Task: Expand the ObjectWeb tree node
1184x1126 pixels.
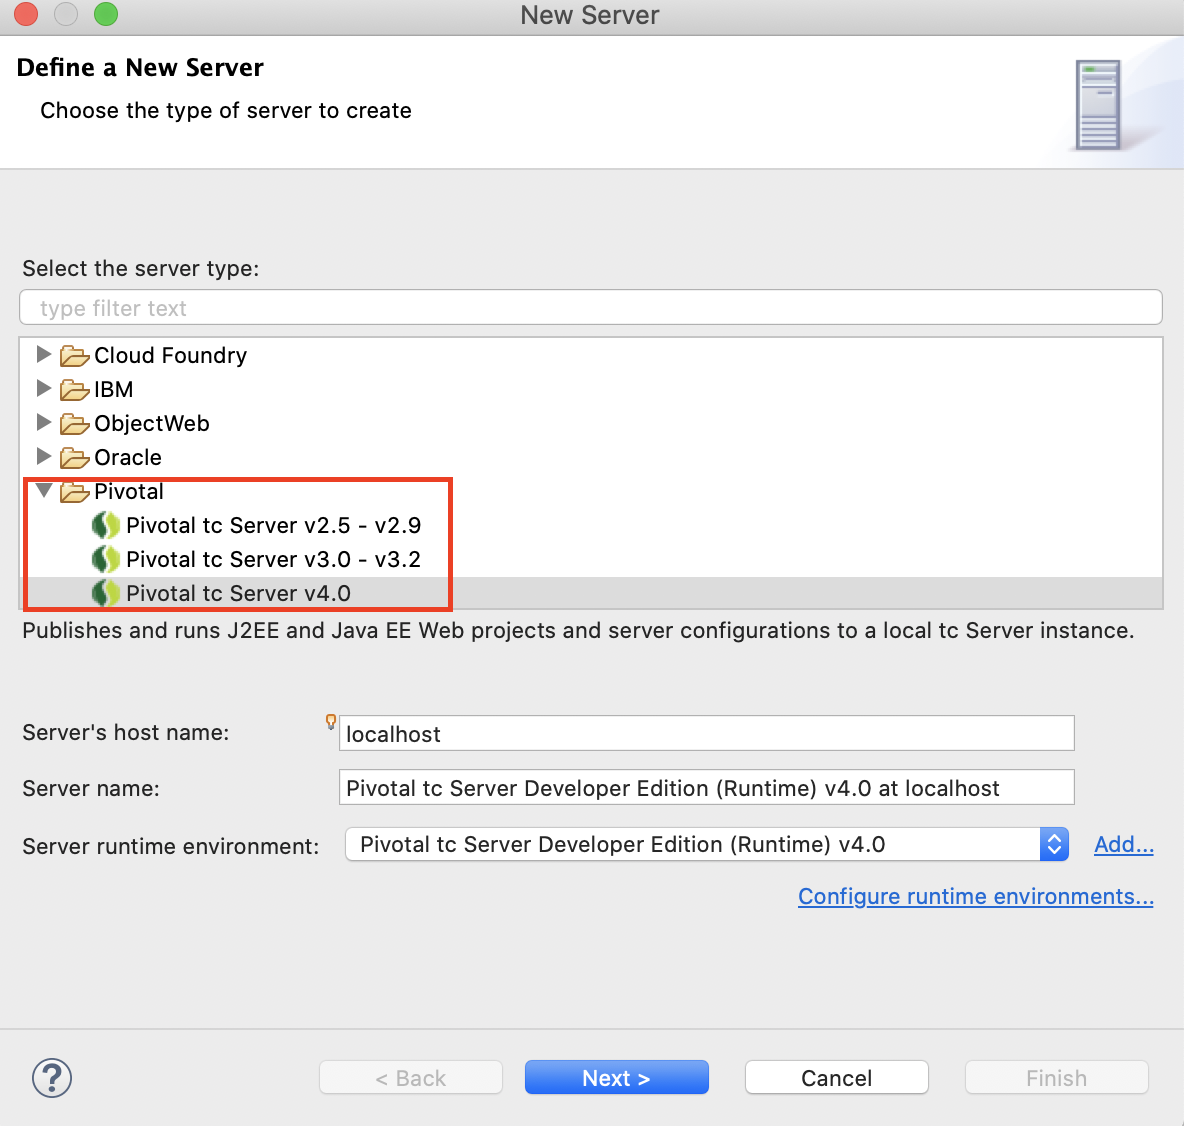Action: (44, 422)
